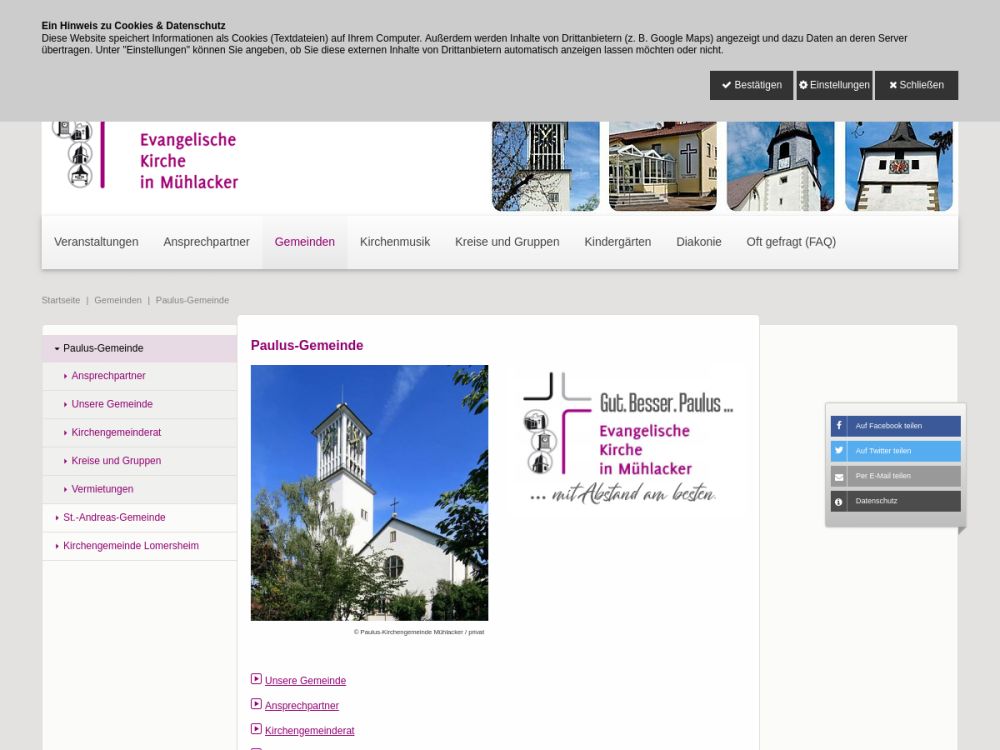This screenshot has height=750, width=1000.
Task: Select Diakonie in the navigation bar
Action: pyautogui.click(x=698, y=242)
